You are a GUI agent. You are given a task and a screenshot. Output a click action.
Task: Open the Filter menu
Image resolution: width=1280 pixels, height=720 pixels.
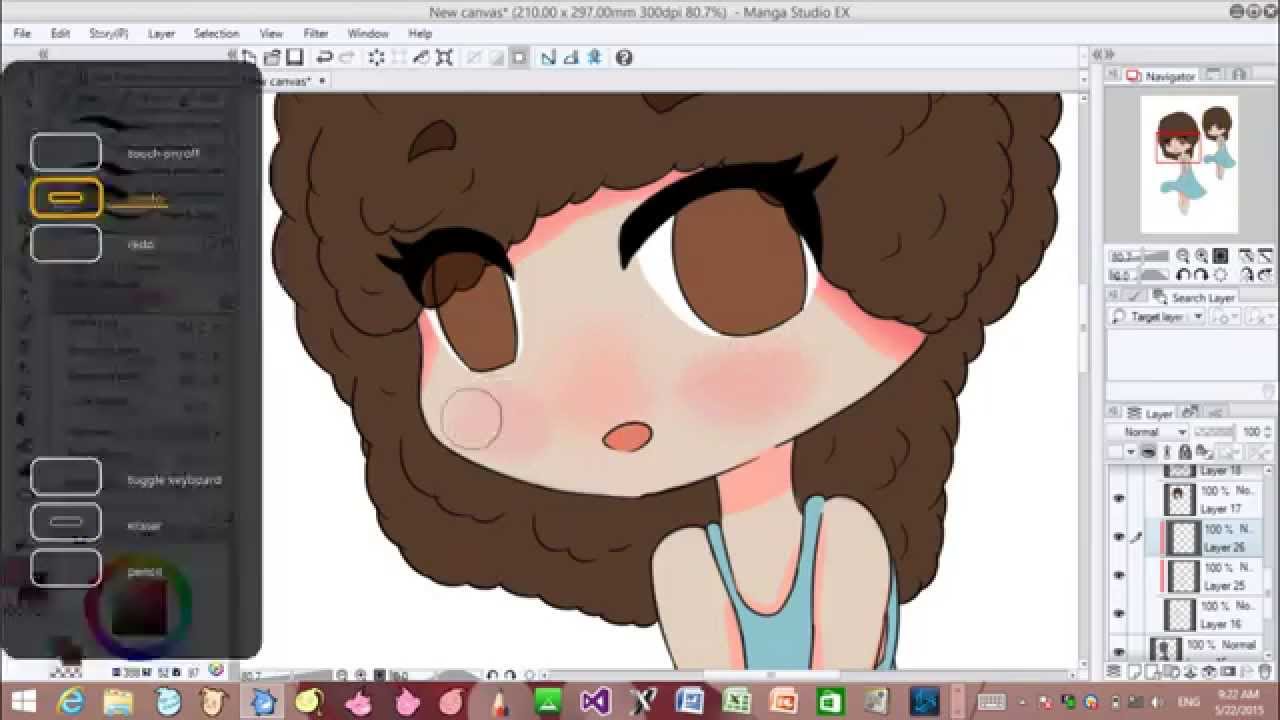coord(316,33)
